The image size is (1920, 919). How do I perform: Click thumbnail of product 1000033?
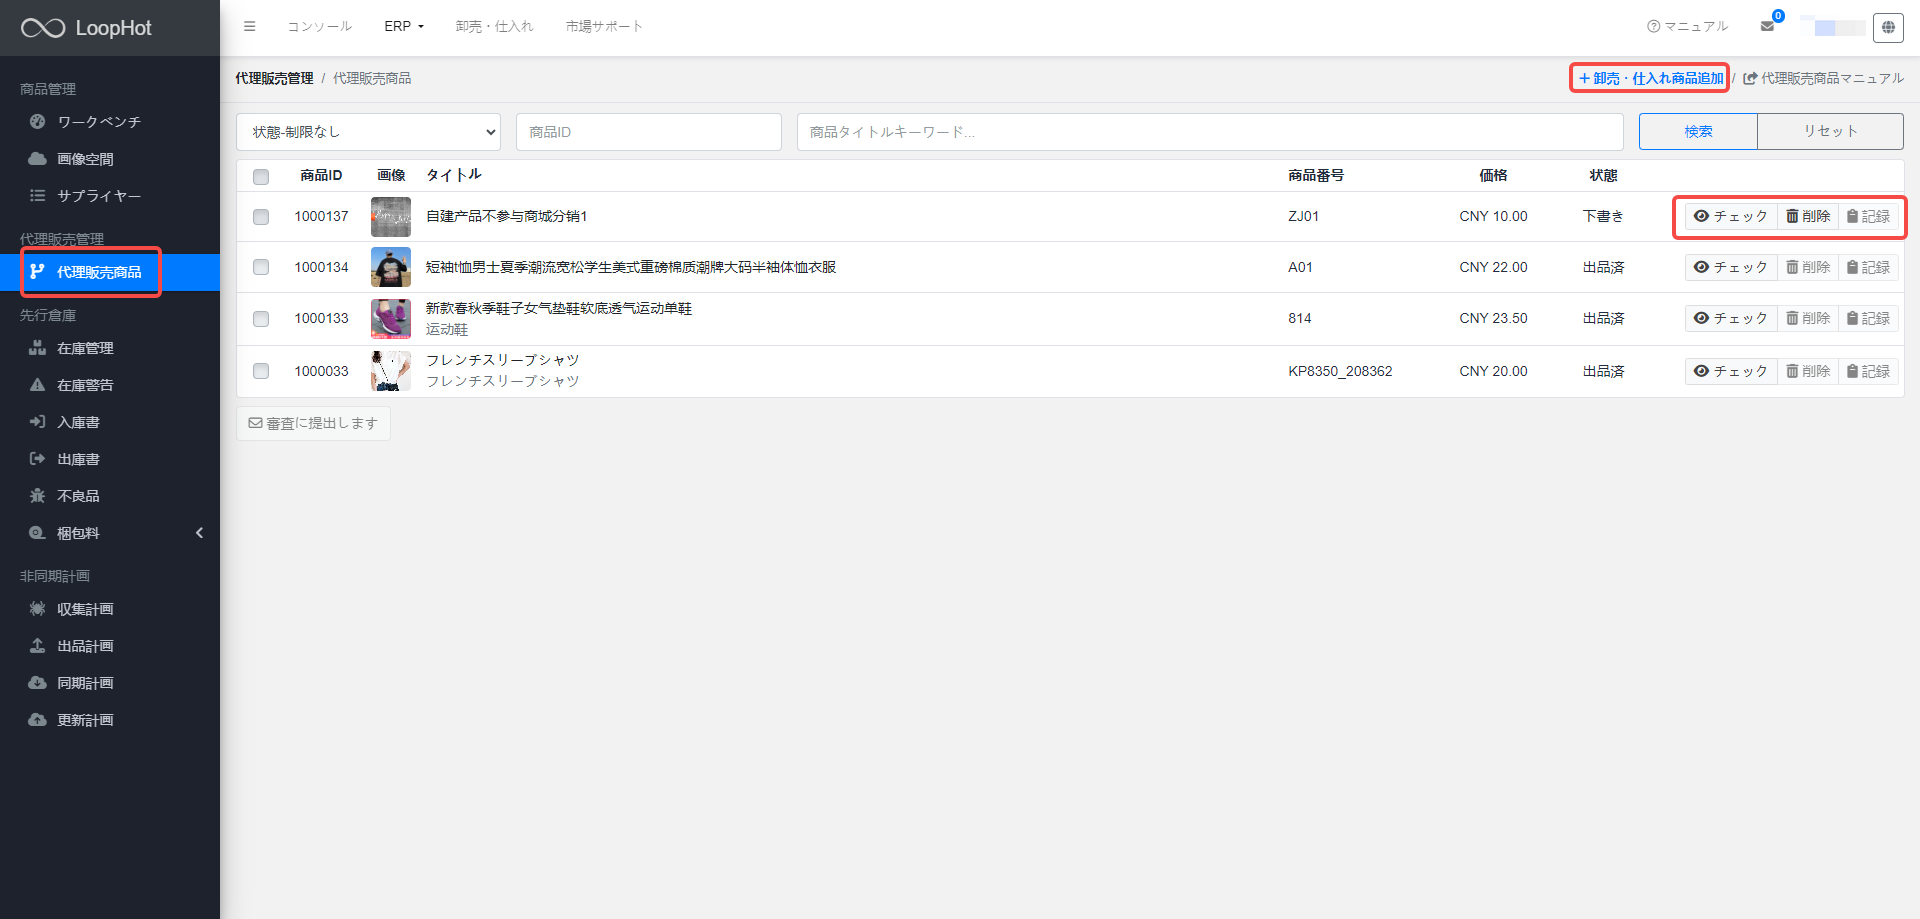click(391, 371)
